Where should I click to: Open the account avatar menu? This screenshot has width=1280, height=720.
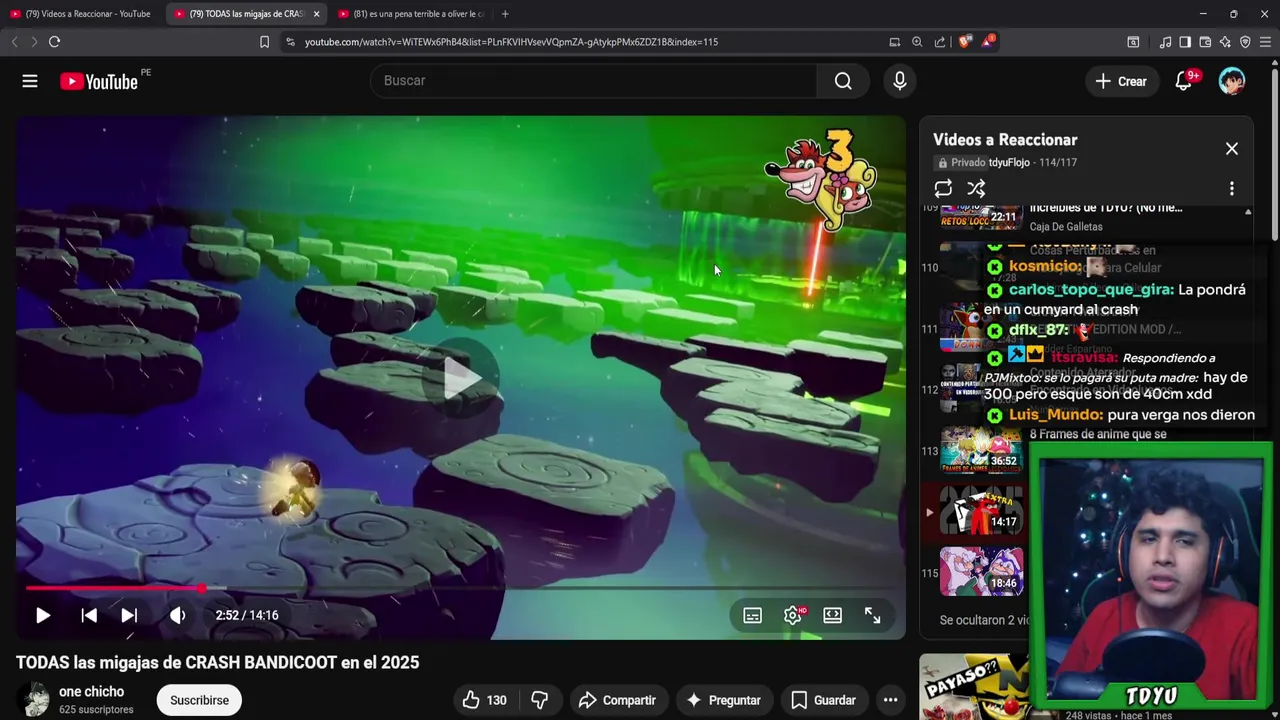tap(1232, 81)
